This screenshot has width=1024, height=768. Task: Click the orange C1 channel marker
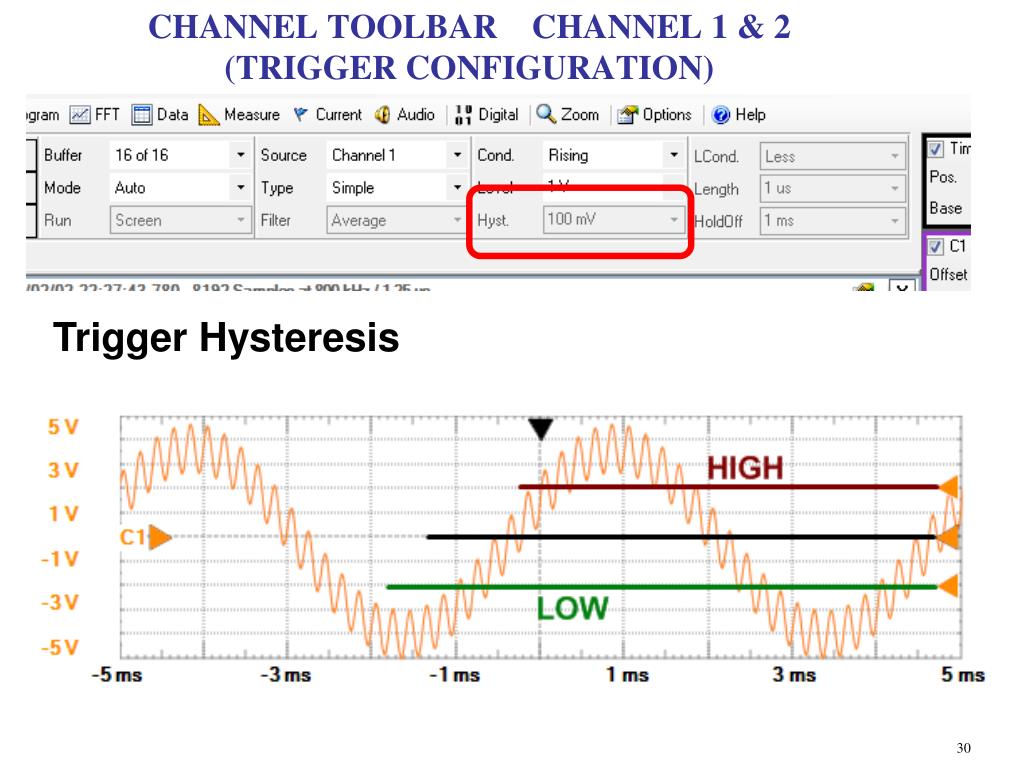[x=158, y=538]
